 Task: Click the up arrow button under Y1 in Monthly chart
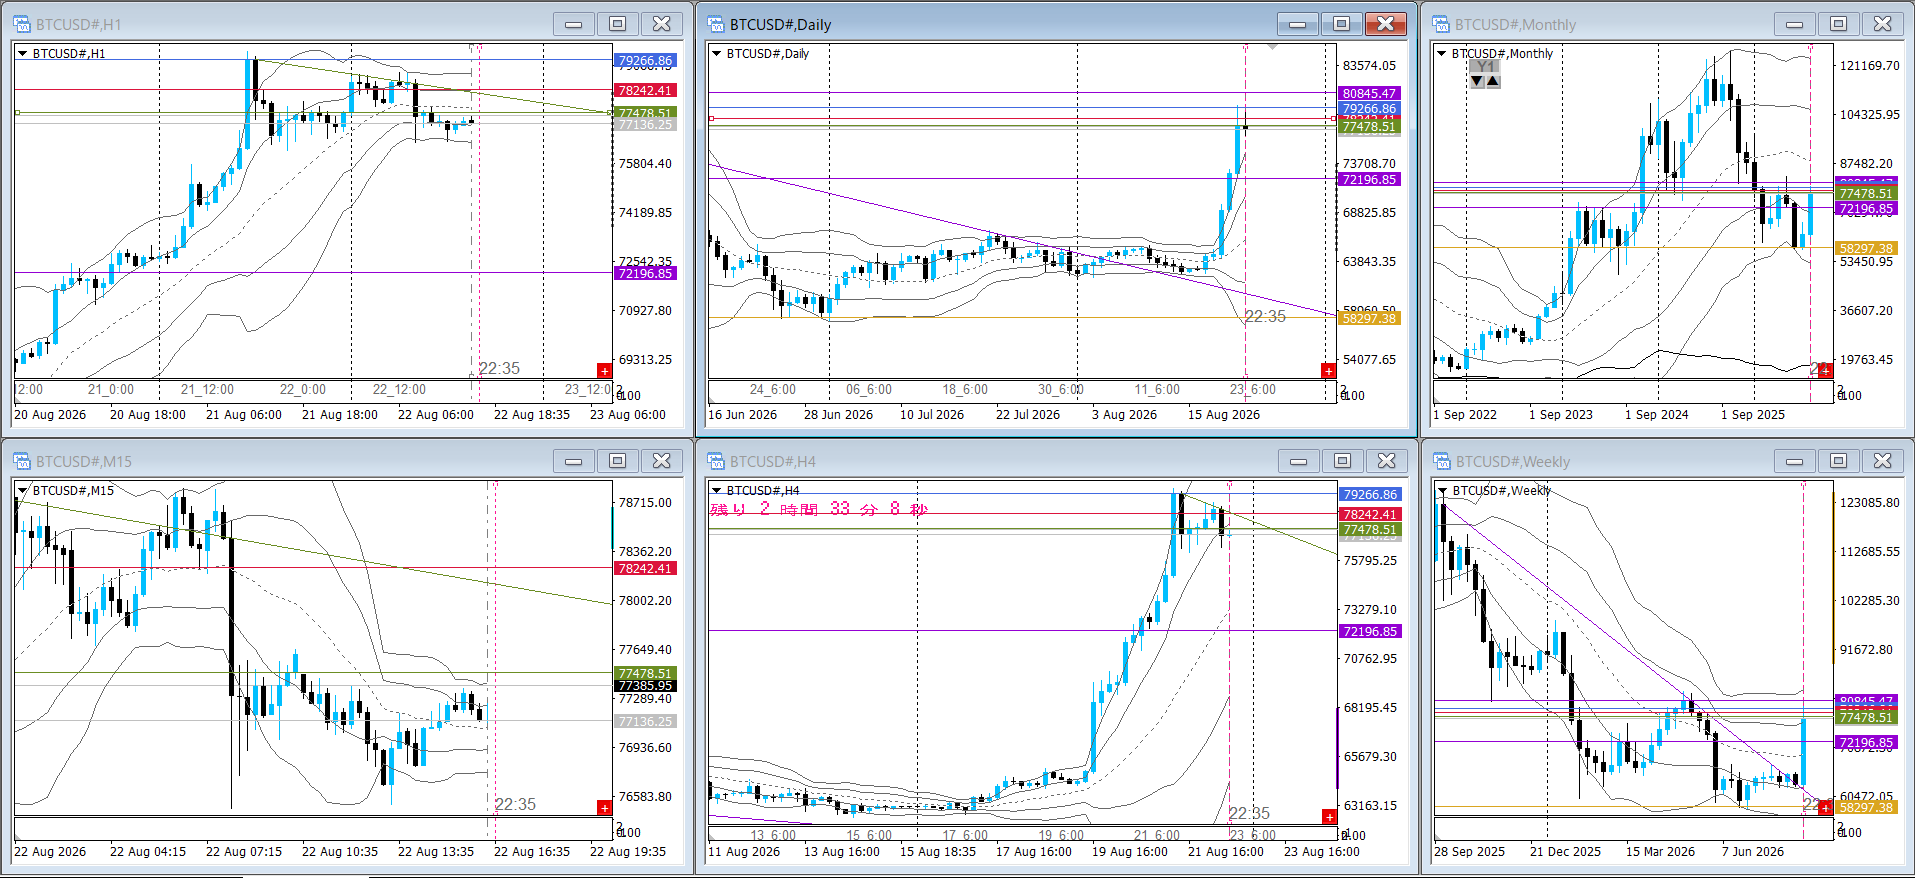coord(1493,81)
